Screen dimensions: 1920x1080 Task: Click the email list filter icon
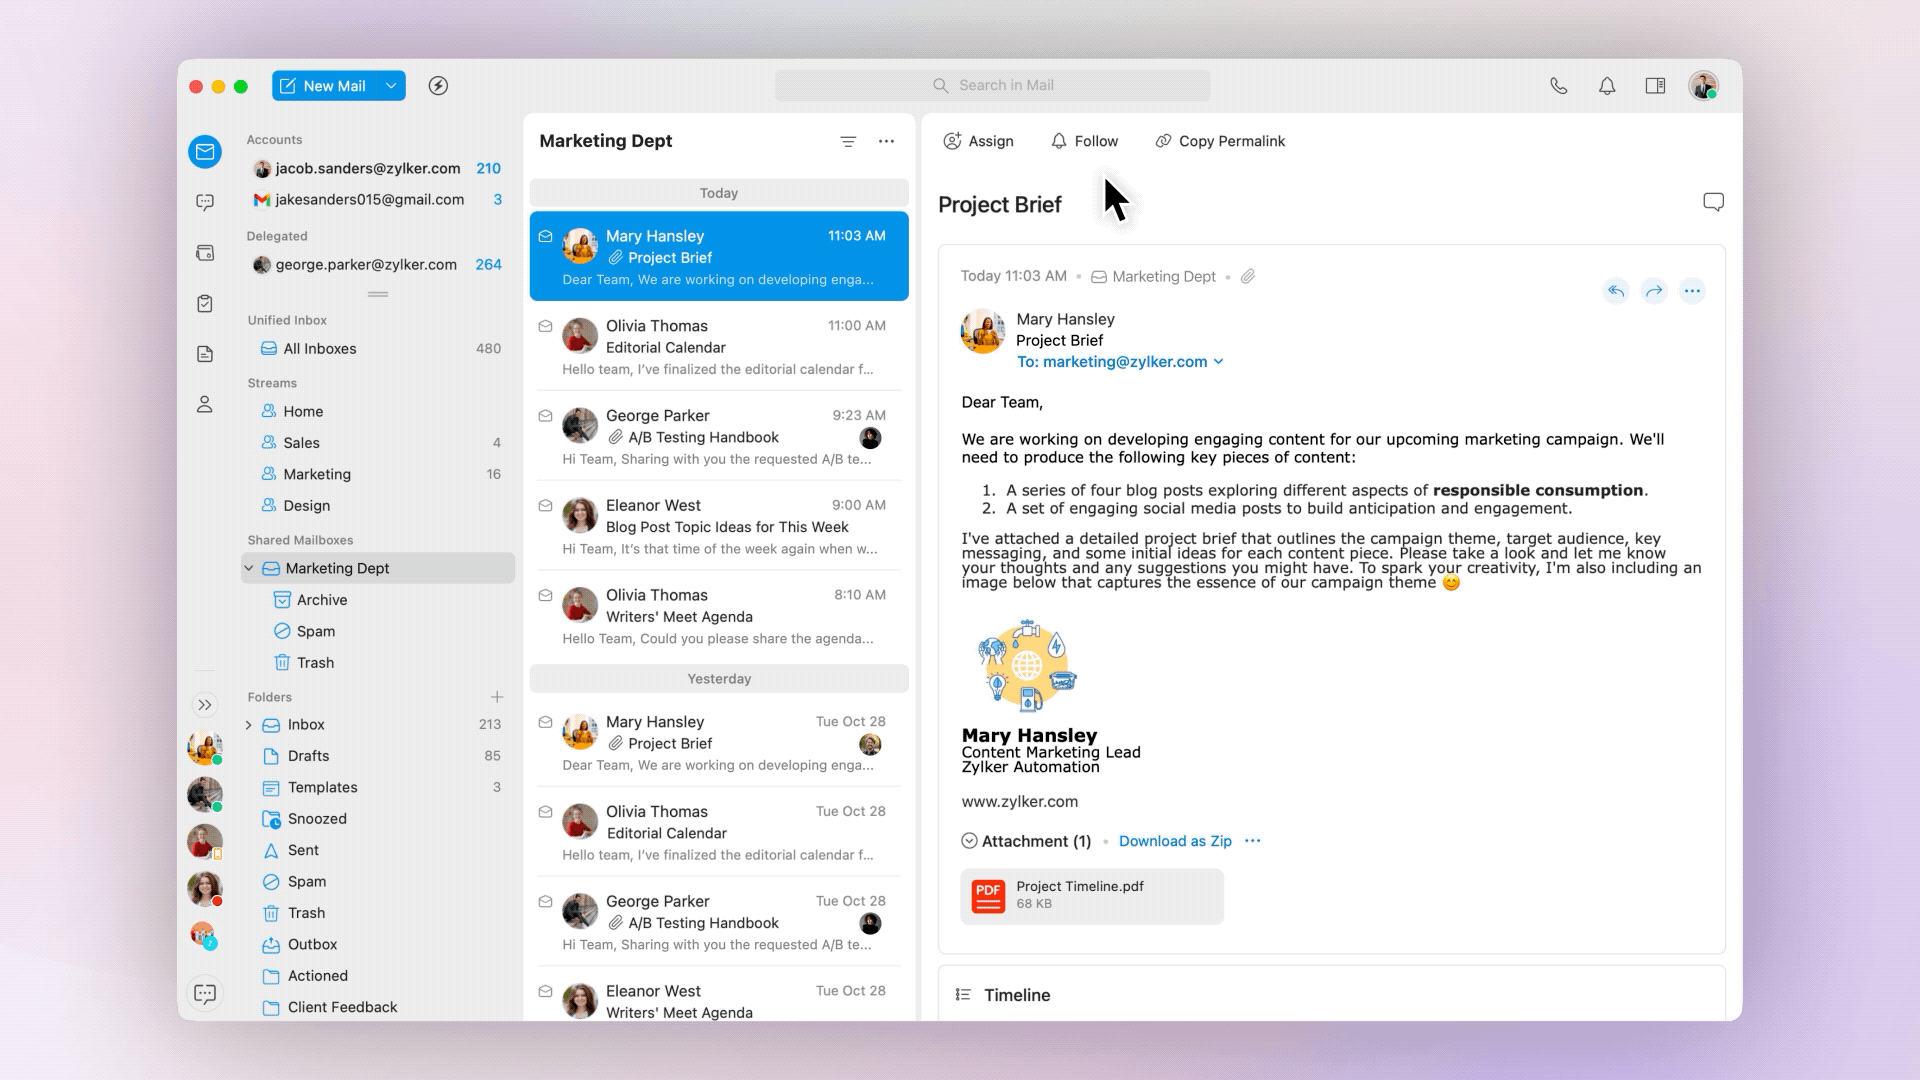(848, 142)
